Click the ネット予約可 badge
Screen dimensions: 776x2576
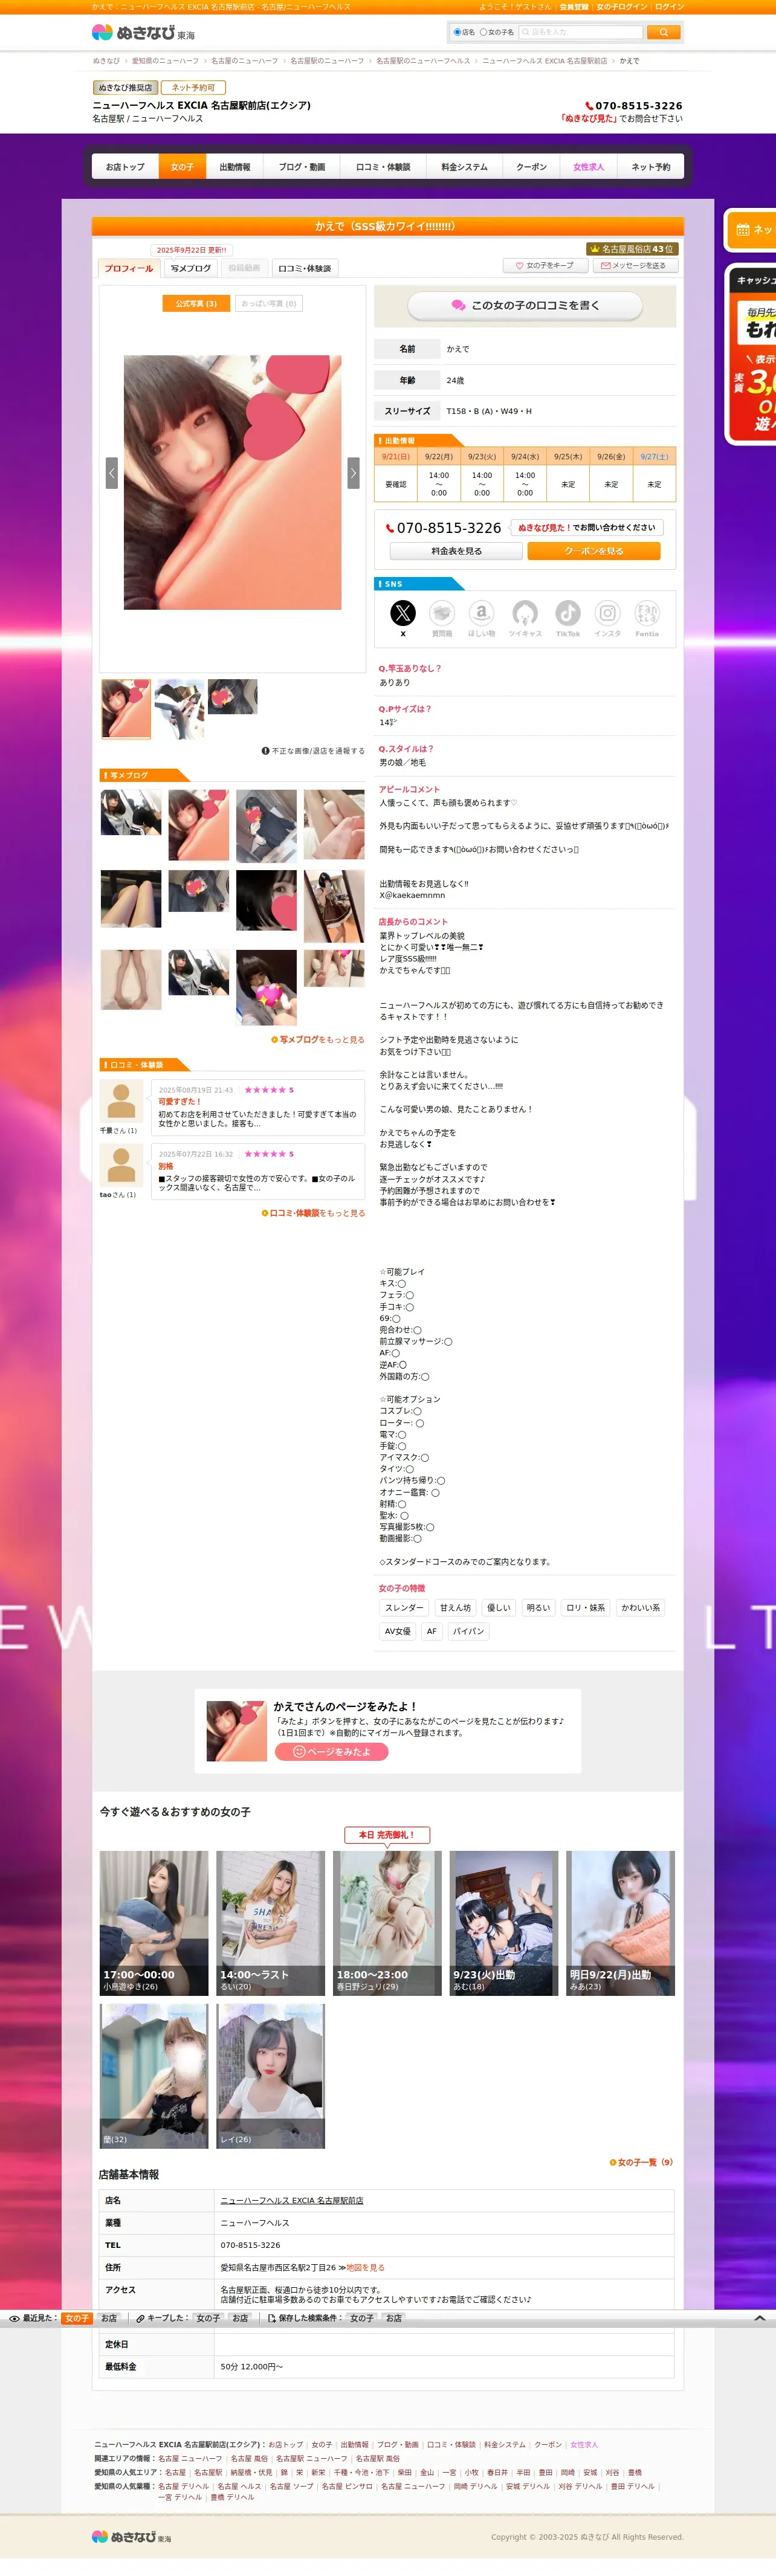pos(193,88)
